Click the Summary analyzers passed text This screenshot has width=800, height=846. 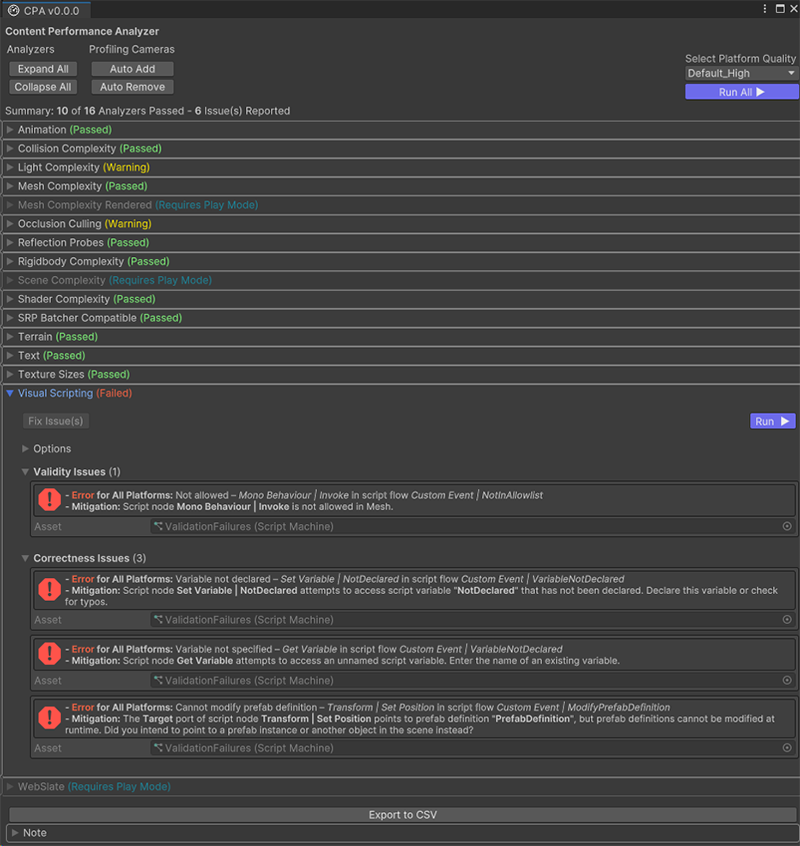(147, 111)
